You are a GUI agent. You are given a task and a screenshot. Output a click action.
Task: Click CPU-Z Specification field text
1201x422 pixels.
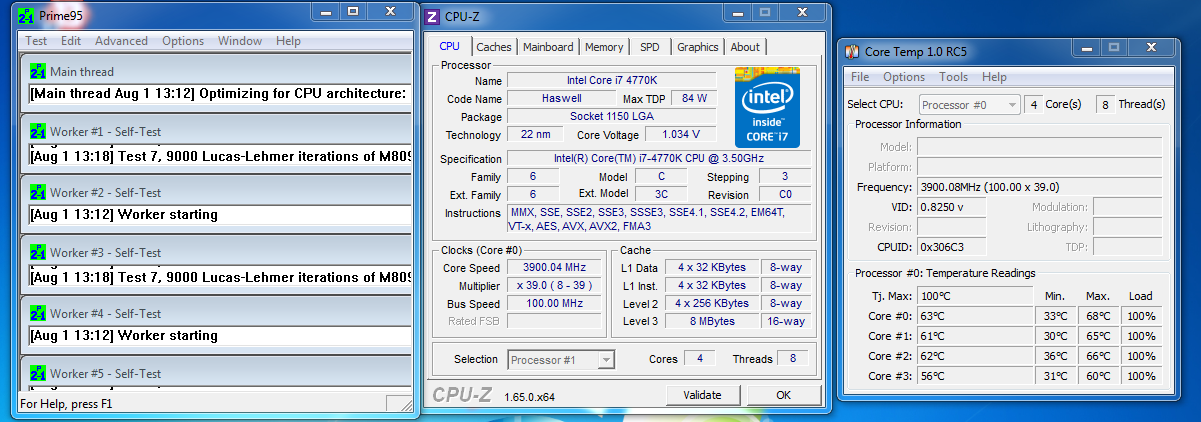click(661, 159)
